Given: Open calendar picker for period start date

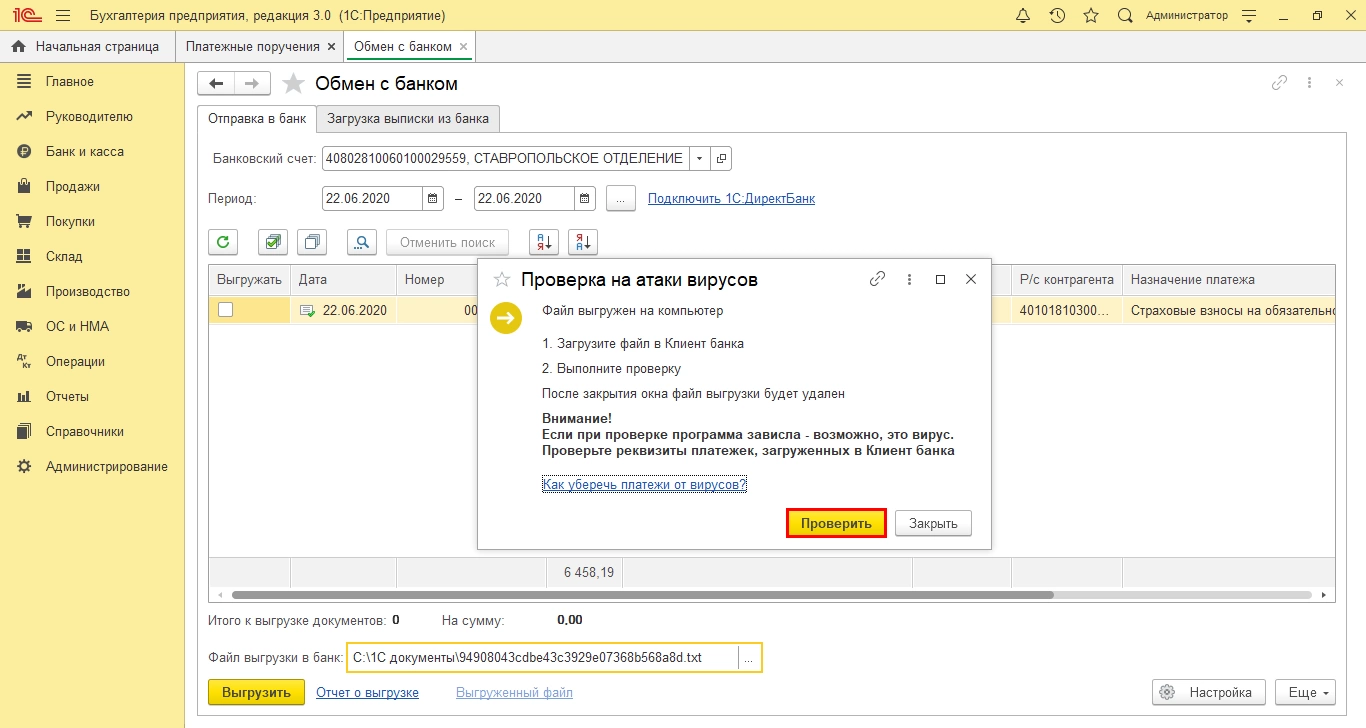Looking at the screenshot, I should pyautogui.click(x=433, y=198).
